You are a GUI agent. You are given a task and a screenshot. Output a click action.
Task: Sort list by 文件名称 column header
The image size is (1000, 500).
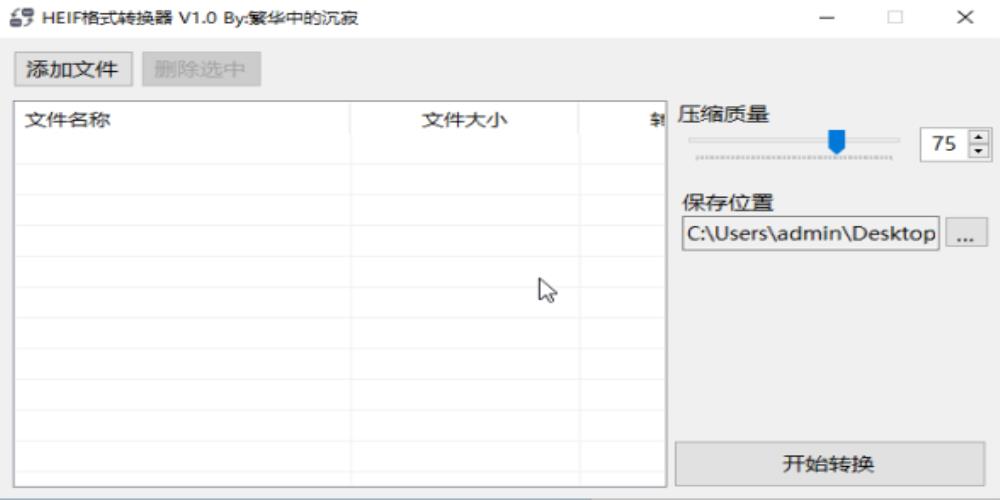click(x=180, y=119)
